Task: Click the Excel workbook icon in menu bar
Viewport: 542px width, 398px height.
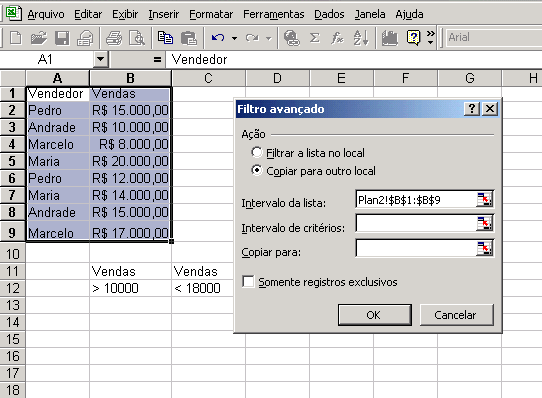Action: [x=13, y=13]
